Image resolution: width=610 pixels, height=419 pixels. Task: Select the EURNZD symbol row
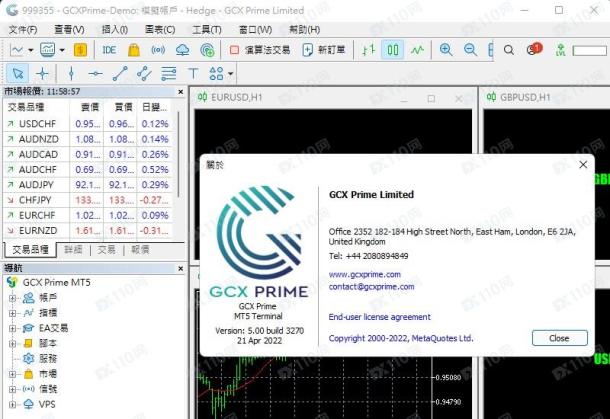(88, 230)
